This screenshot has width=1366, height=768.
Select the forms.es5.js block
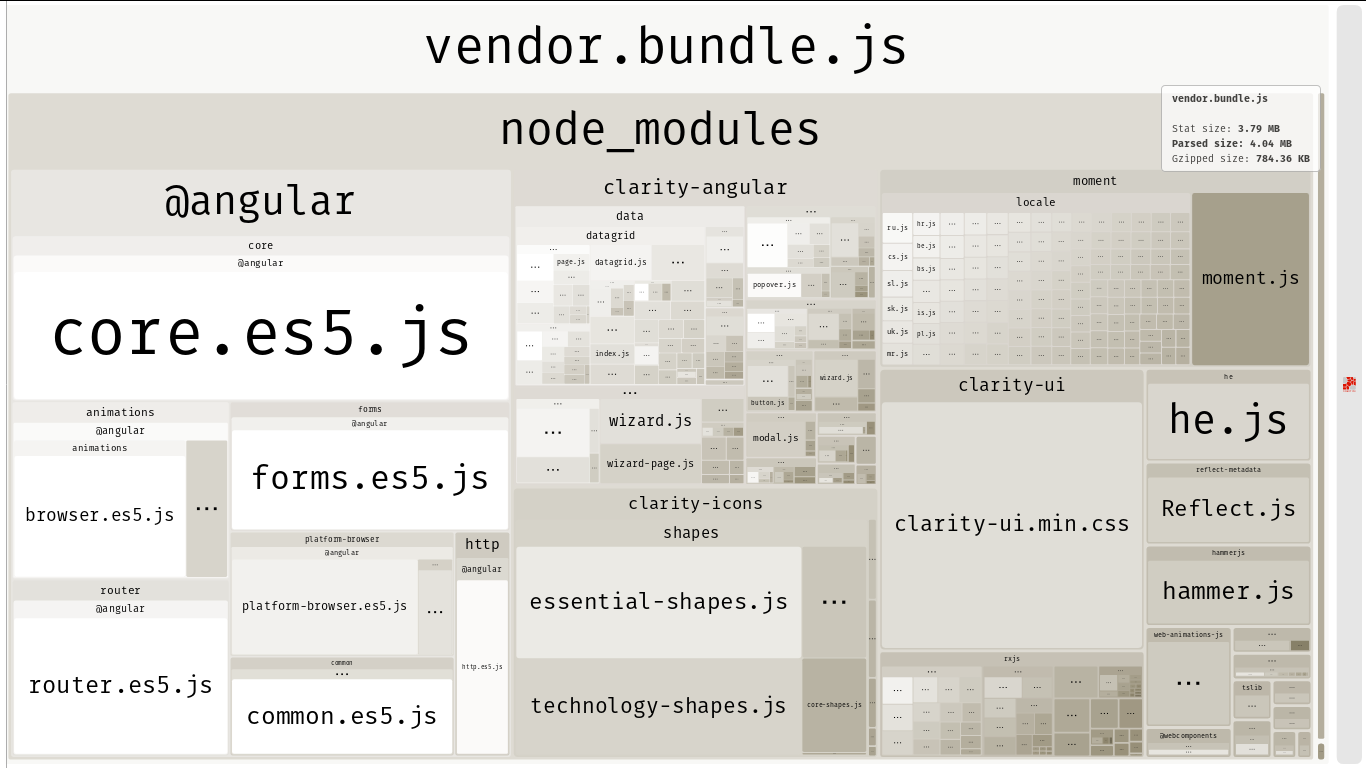point(370,479)
